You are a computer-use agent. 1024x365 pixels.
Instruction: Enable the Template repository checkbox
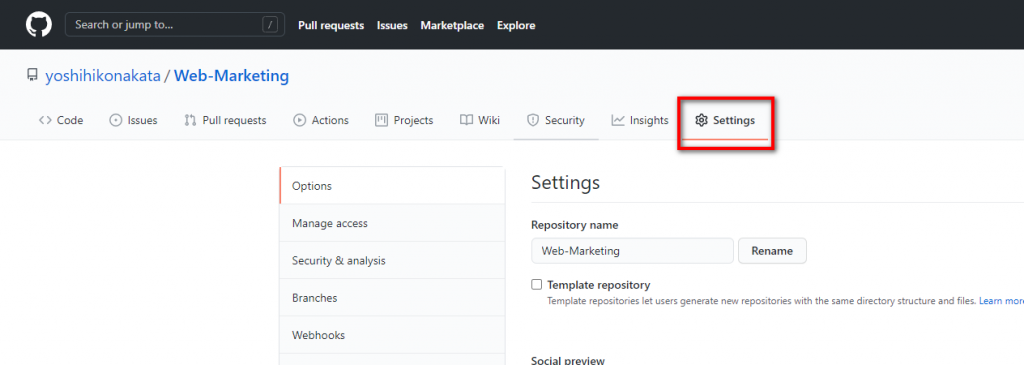(x=537, y=285)
